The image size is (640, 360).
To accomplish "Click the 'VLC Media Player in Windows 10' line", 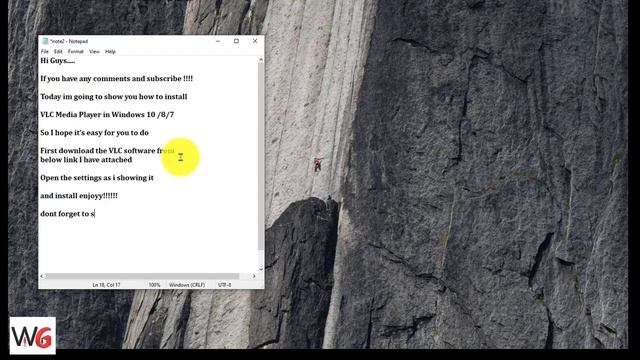I will point(107,115).
